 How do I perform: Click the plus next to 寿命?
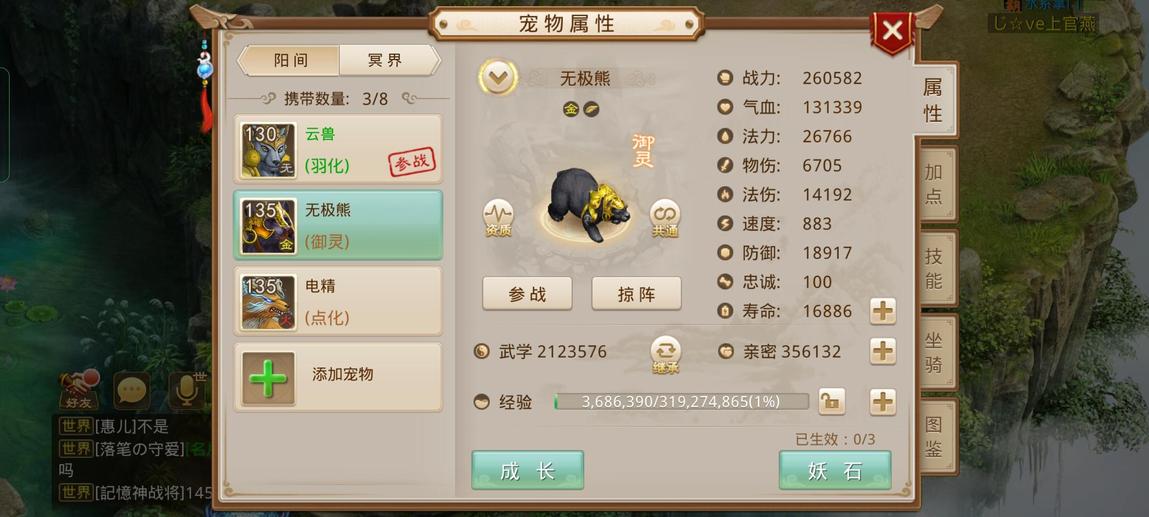[883, 311]
